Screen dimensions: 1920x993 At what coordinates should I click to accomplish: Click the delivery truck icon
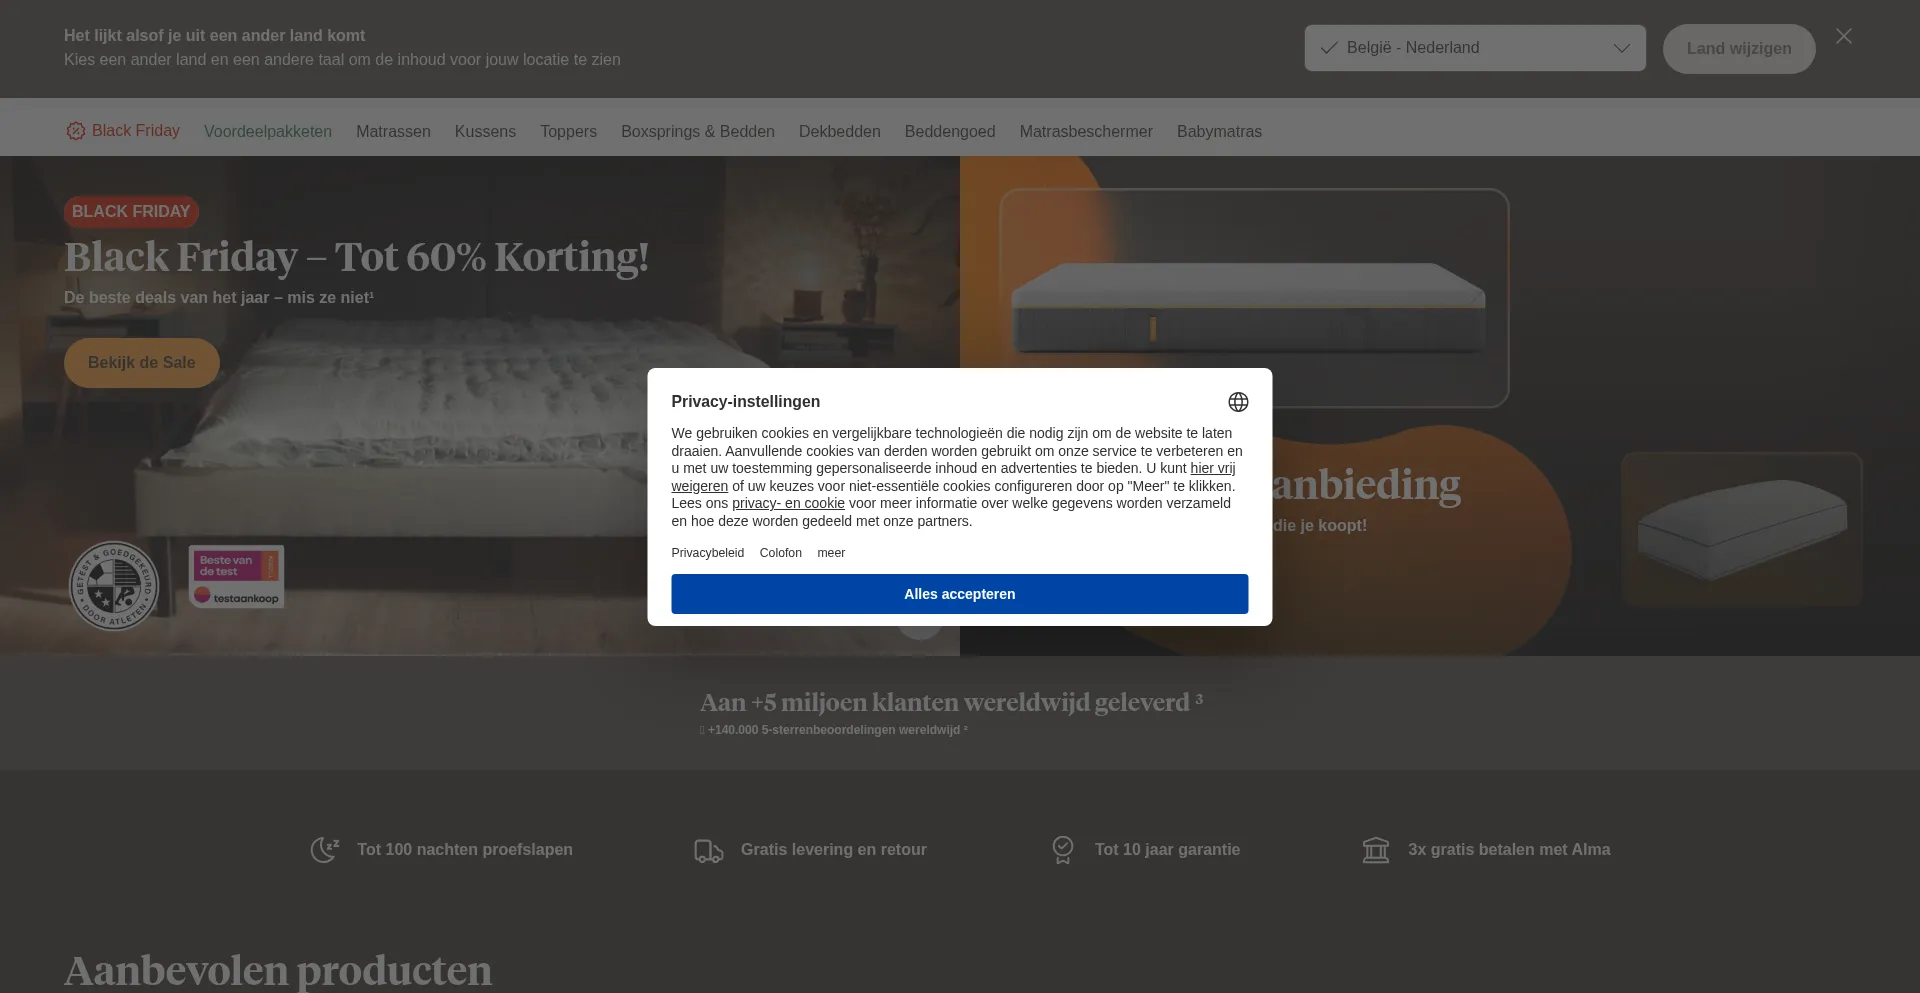click(x=709, y=850)
